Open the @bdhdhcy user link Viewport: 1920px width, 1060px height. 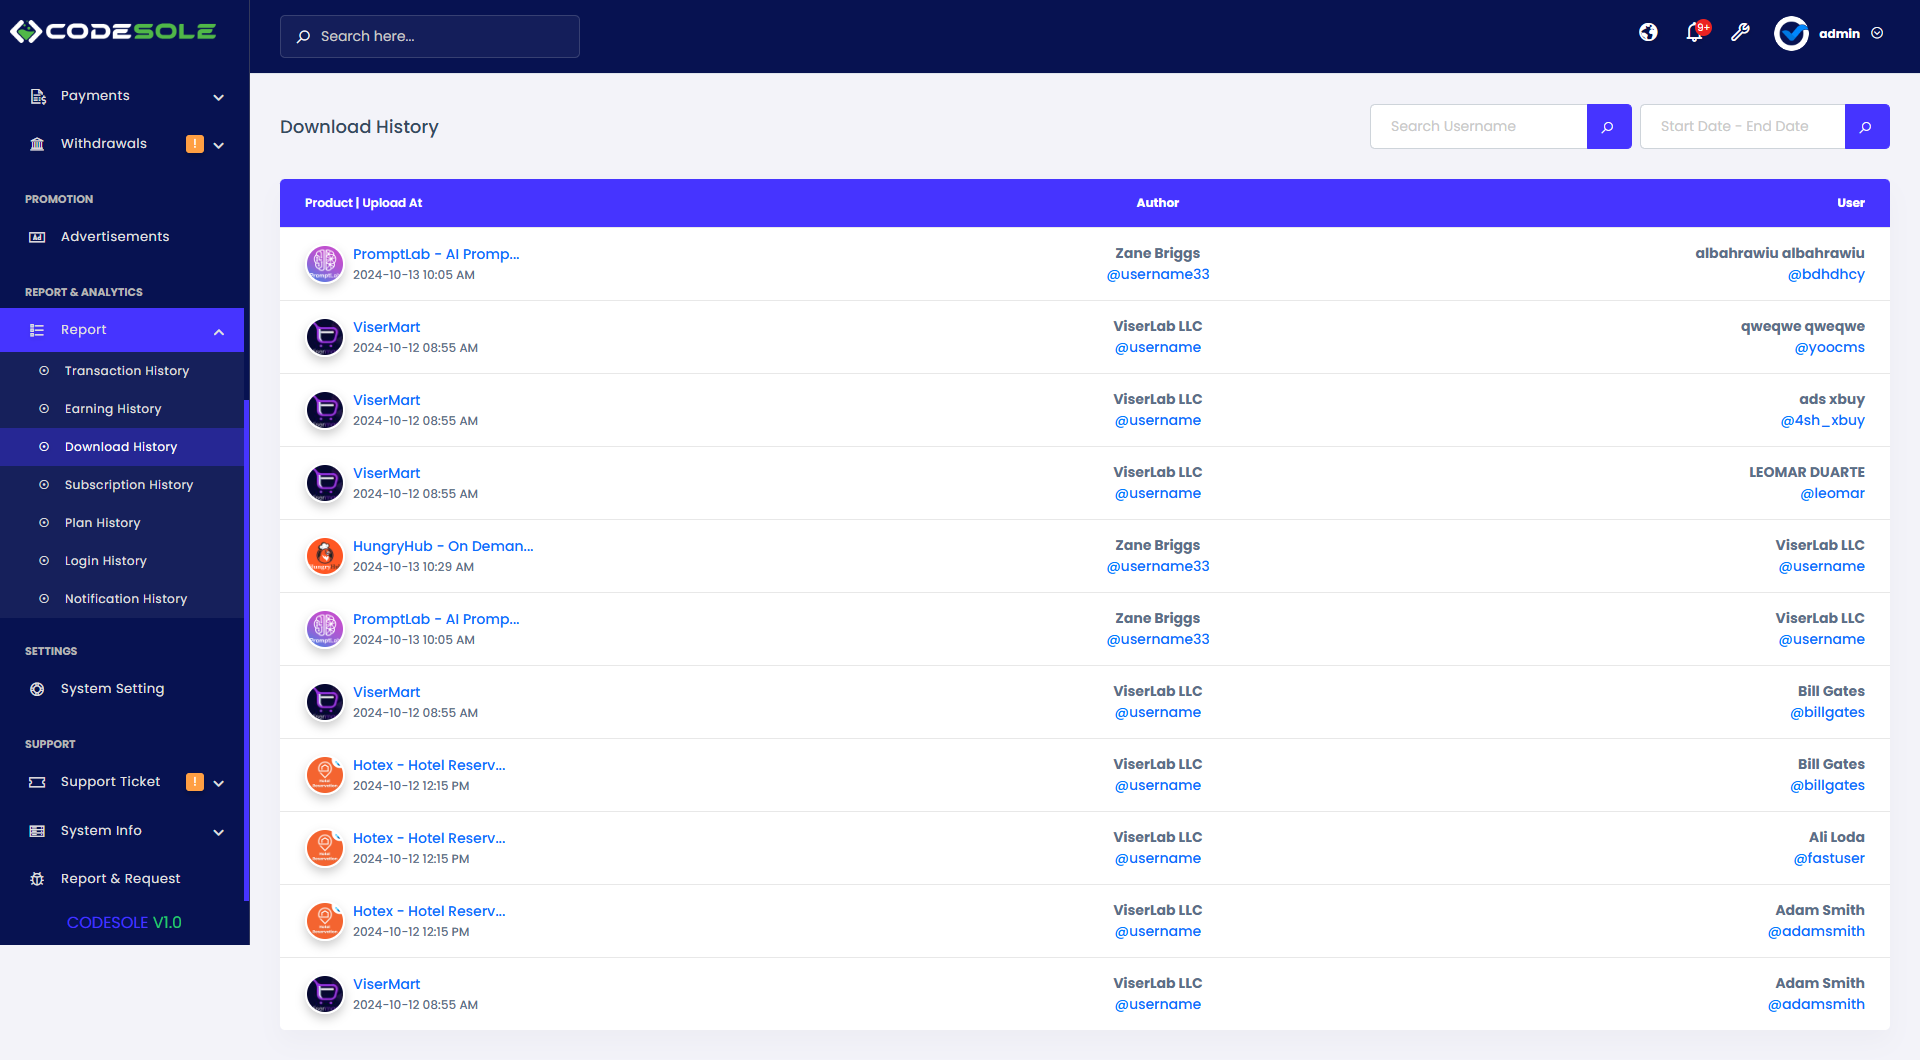(1826, 274)
